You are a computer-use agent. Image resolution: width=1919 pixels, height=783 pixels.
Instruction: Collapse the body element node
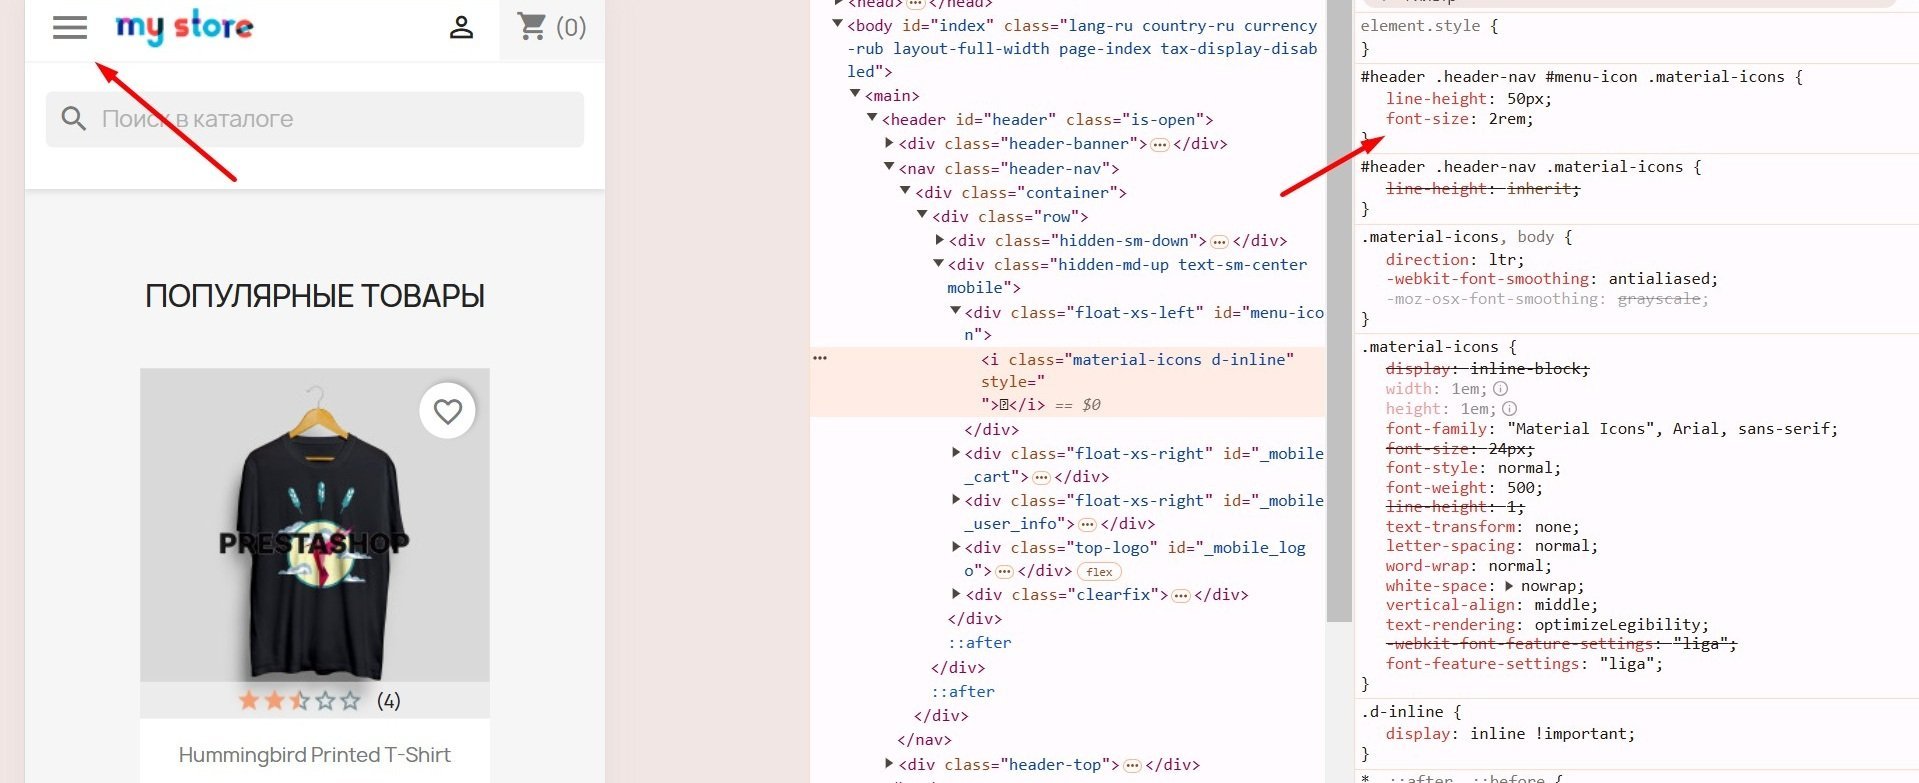click(838, 24)
